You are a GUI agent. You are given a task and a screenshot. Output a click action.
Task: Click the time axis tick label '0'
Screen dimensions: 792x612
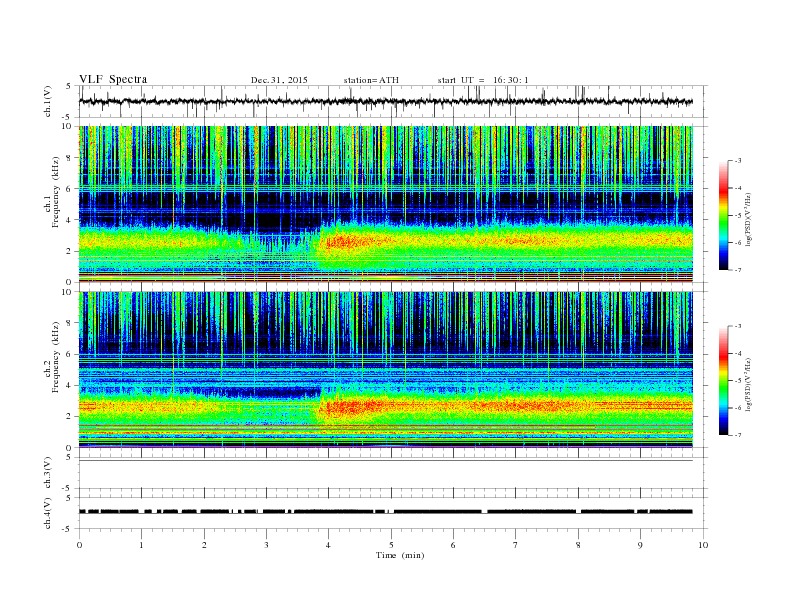pyautogui.click(x=79, y=545)
